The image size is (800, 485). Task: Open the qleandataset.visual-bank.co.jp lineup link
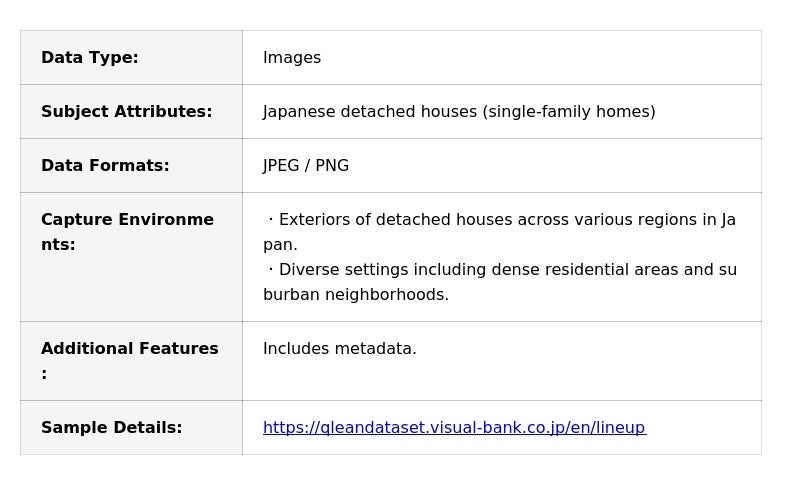tap(454, 428)
